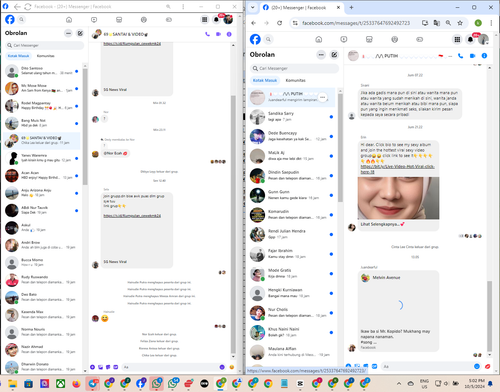Open Obrolan options menu in right window
Image resolution: width=500 pixels, height=392 pixels.
[321, 55]
